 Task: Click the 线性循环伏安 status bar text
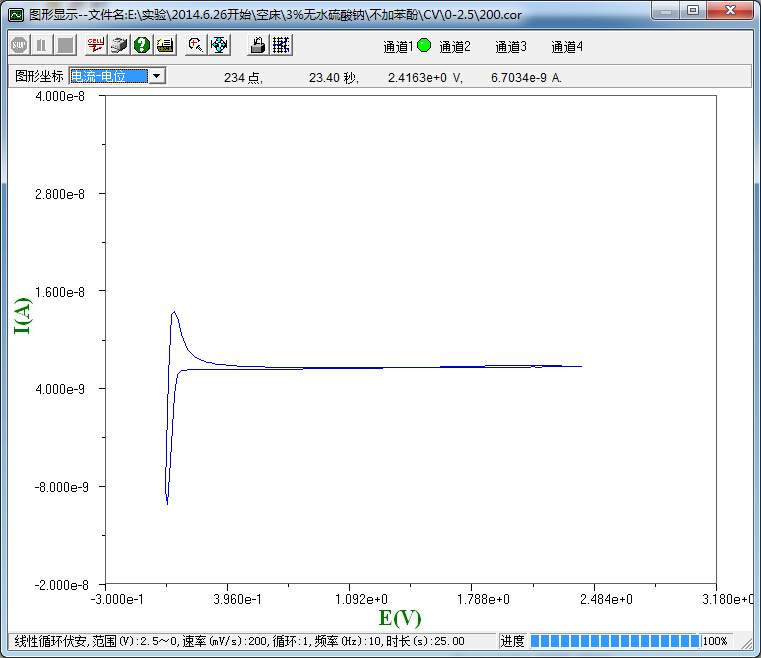point(239,642)
